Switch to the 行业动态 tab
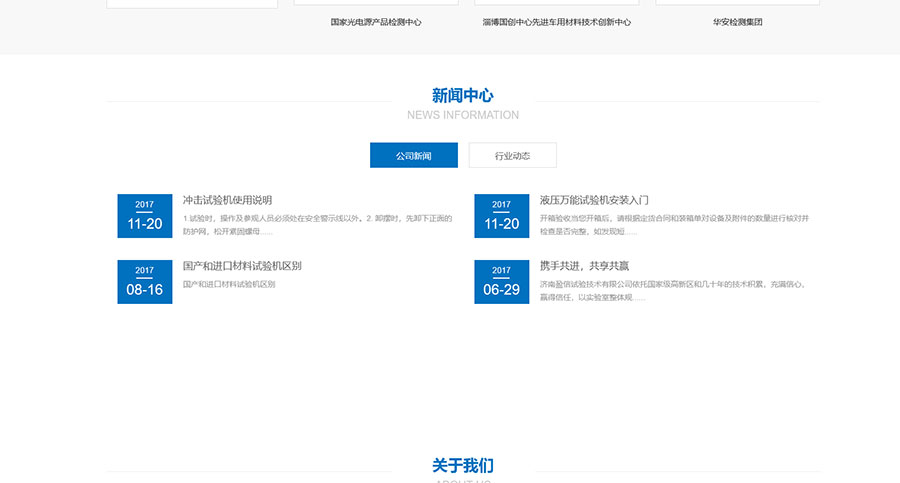This screenshot has width=900, height=483. click(x=513, y=155)
